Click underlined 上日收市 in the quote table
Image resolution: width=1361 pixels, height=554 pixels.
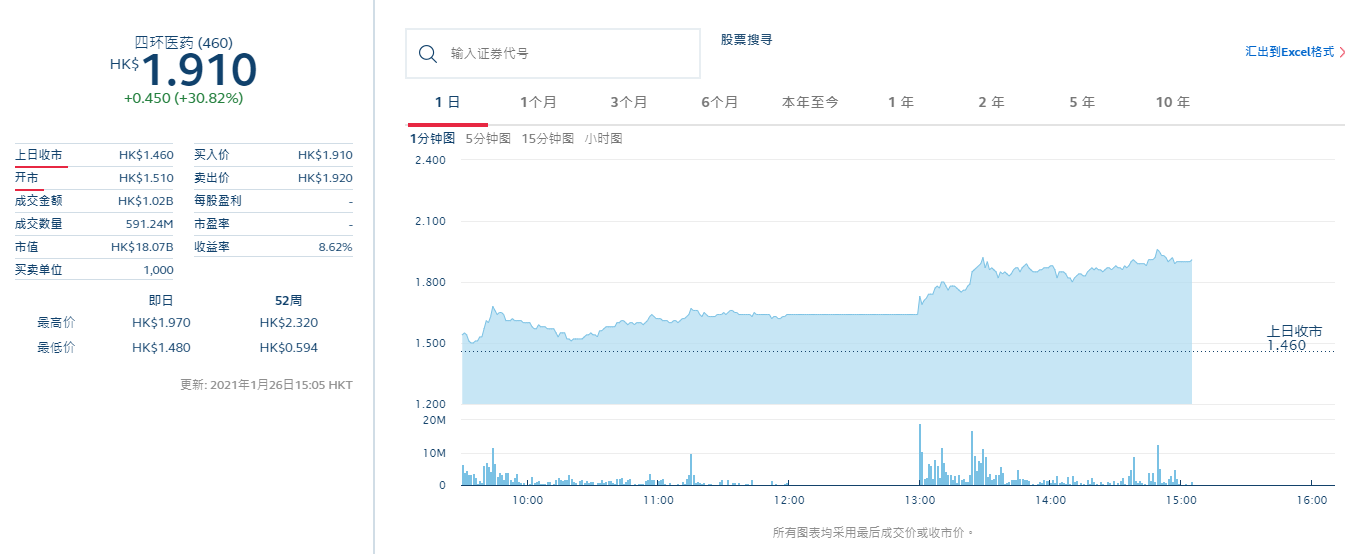click(39, 155)
